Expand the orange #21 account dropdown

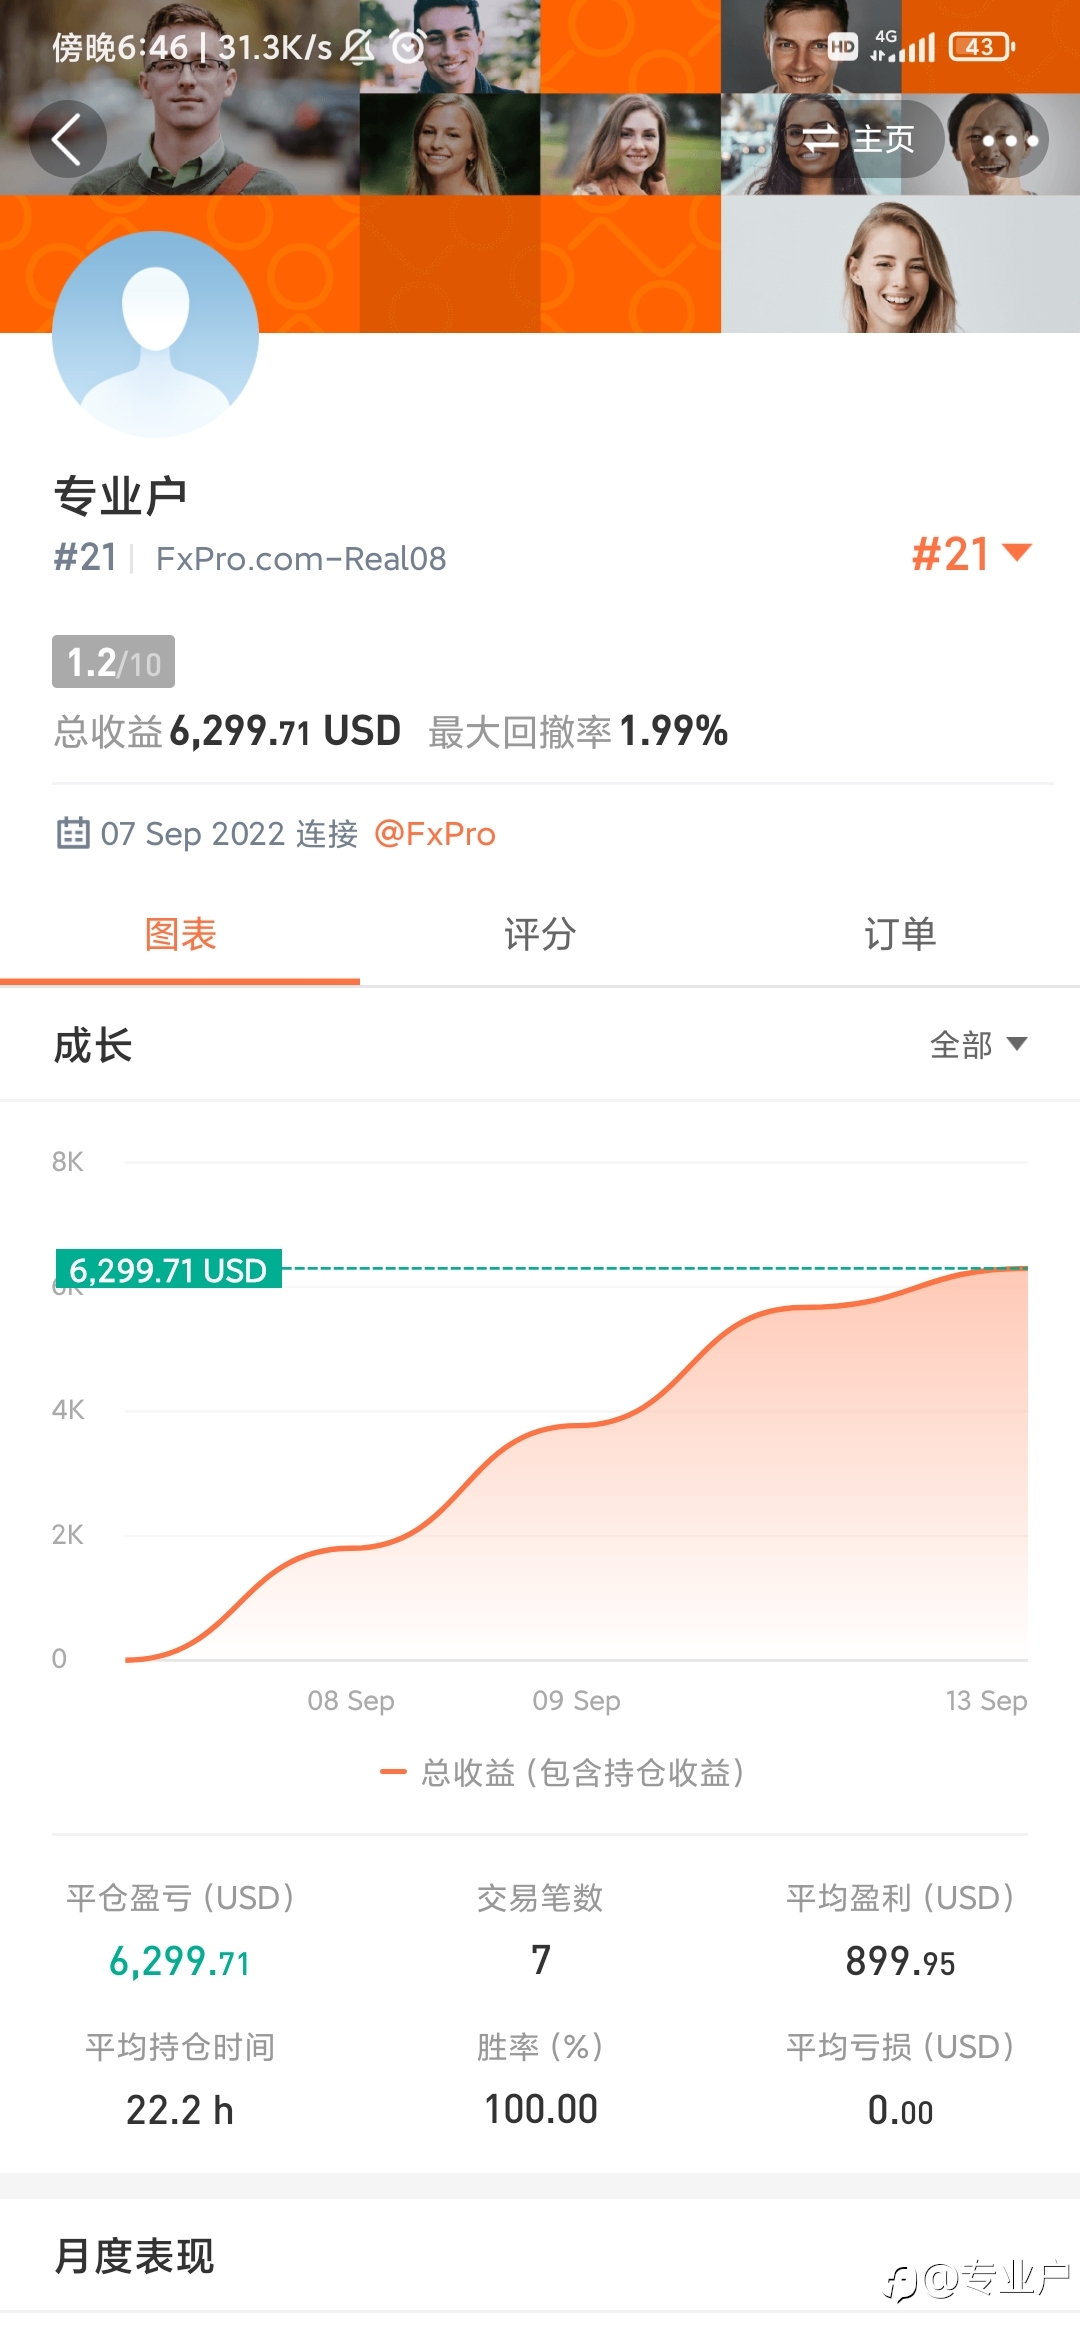pyautogui.click(x=971, y=553)
